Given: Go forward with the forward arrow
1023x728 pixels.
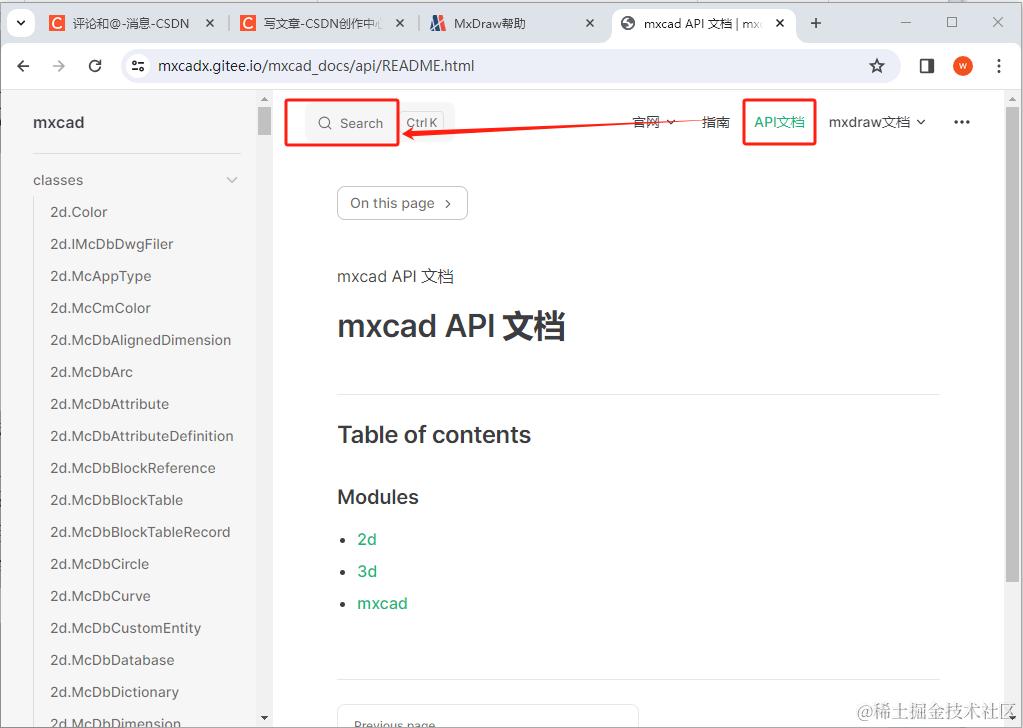Looking at the screenshot, I should [x=59, y=66].
